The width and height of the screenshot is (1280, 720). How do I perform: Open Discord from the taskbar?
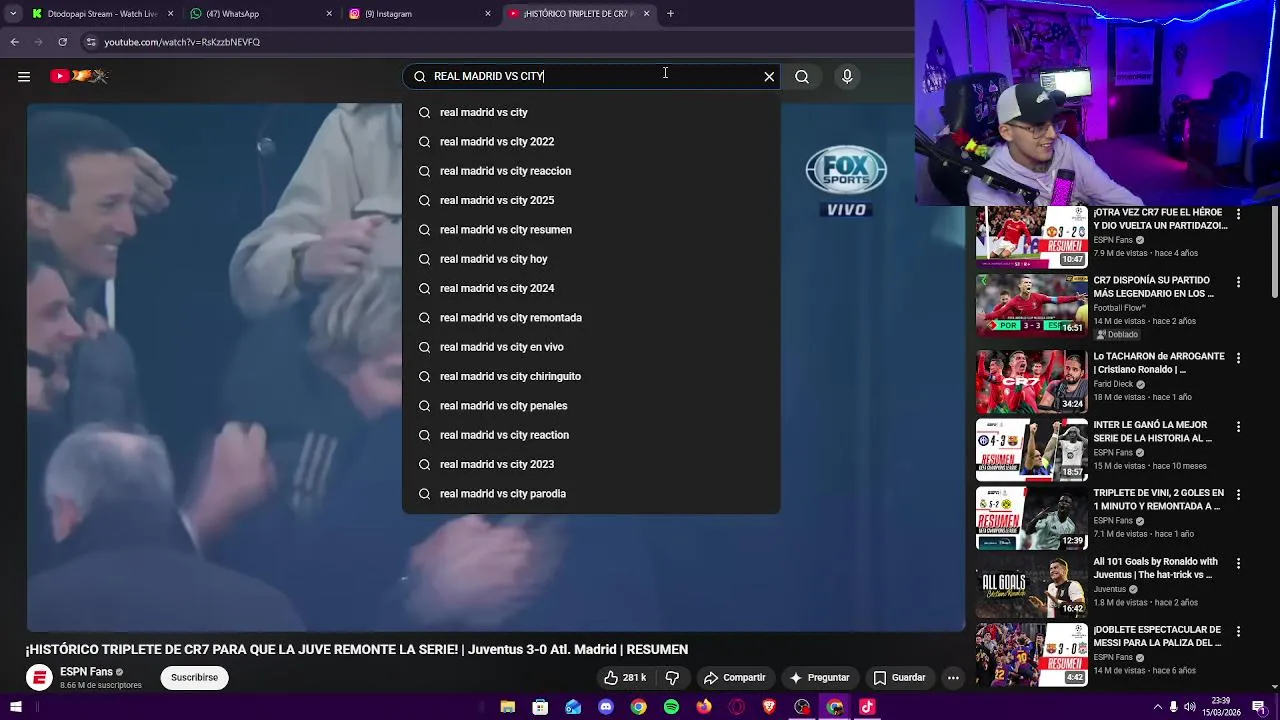[x=606, y=707]
